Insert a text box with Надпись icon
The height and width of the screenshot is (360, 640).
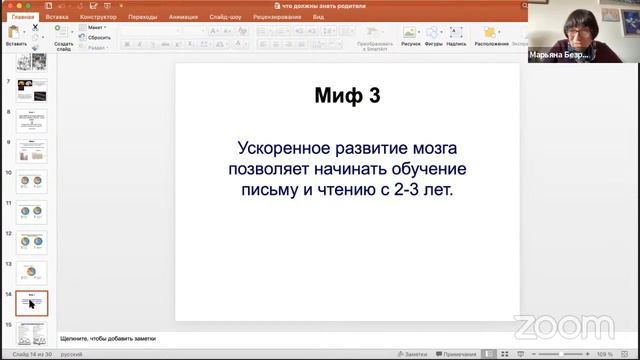pos(456,32)
